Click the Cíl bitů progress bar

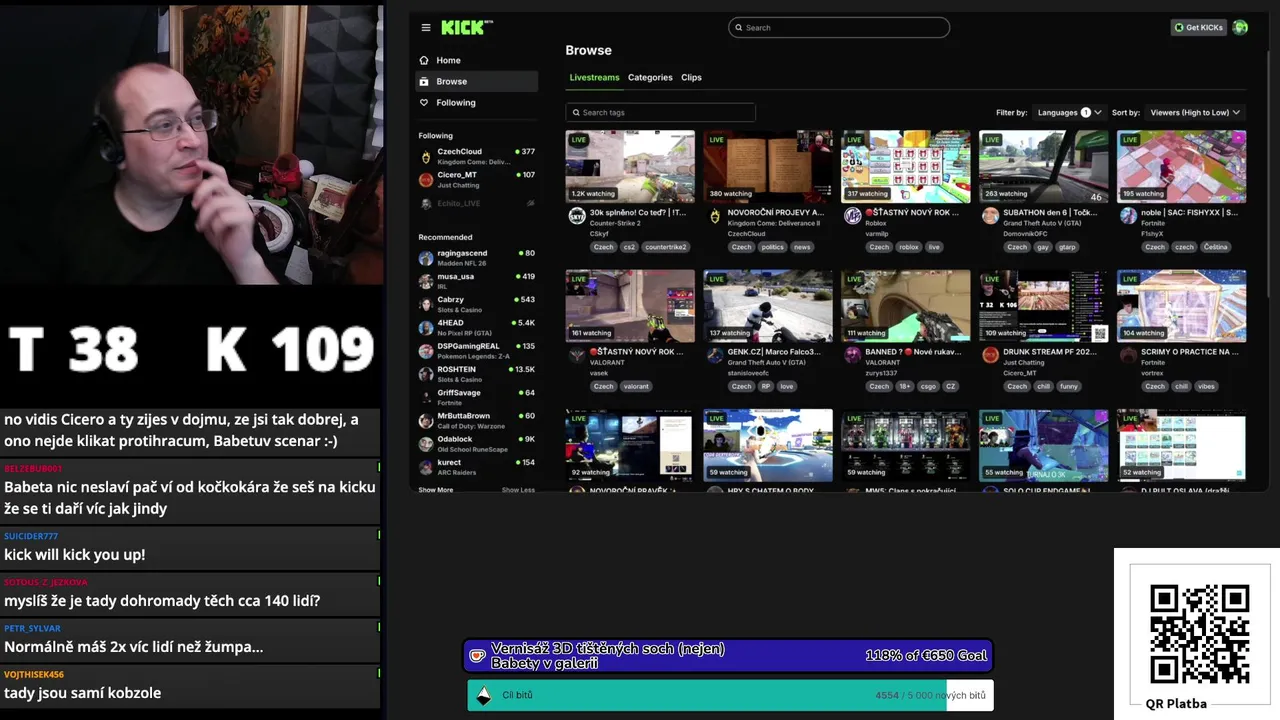point(730,695)
